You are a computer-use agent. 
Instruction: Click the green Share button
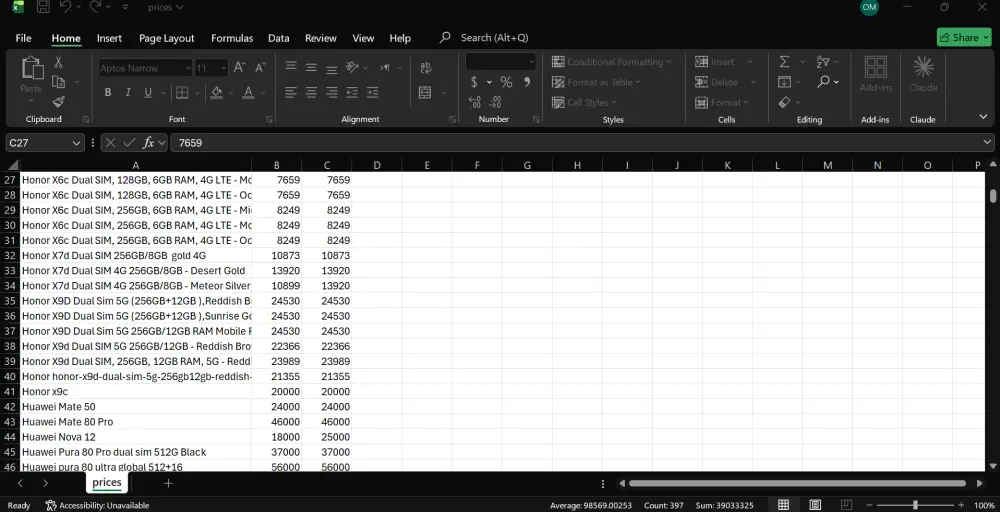(x=964, y=38)
